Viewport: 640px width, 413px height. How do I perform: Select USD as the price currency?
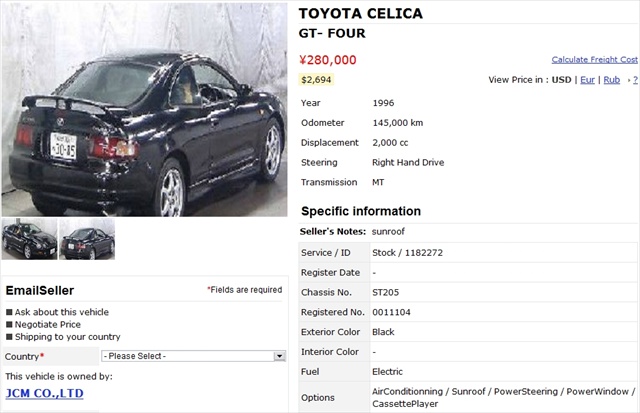(x=561, y=79)
